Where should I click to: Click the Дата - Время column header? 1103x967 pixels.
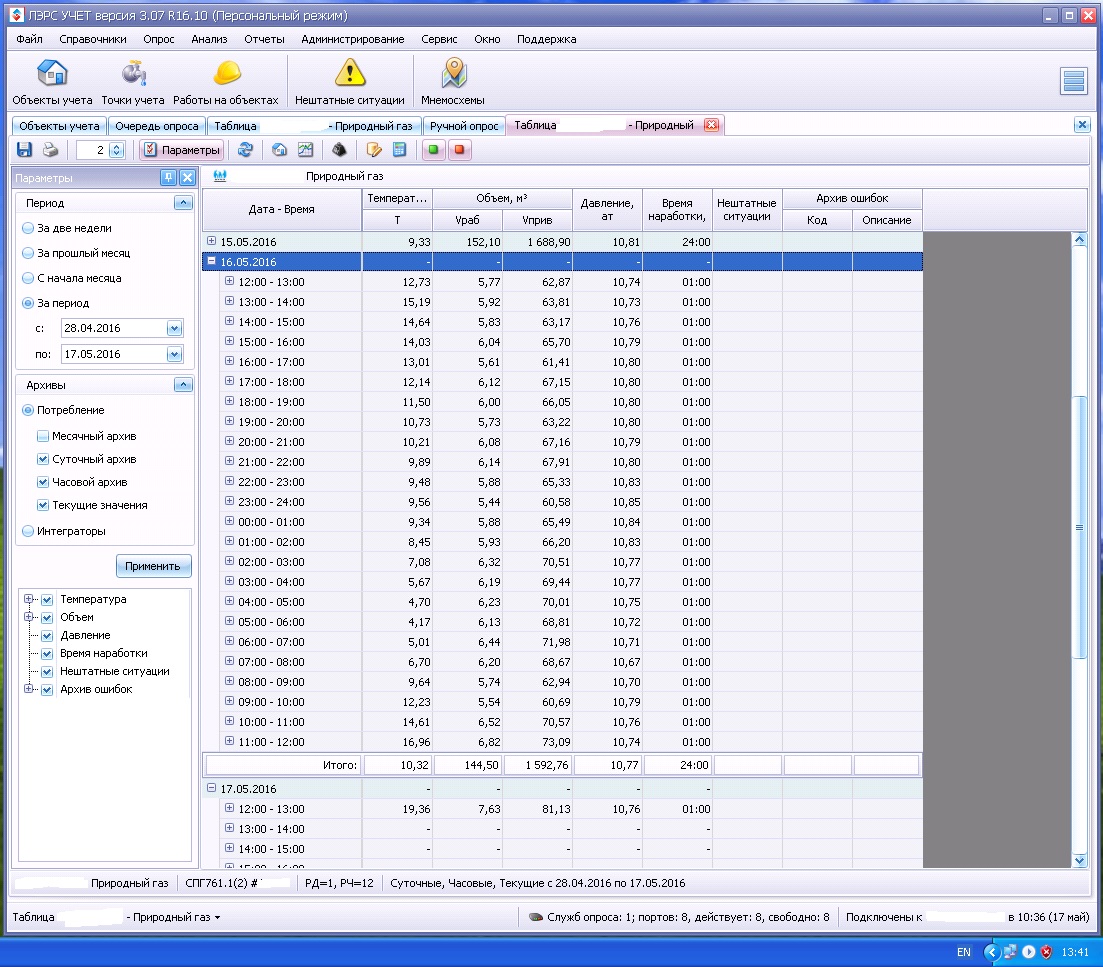pos(282,210)
